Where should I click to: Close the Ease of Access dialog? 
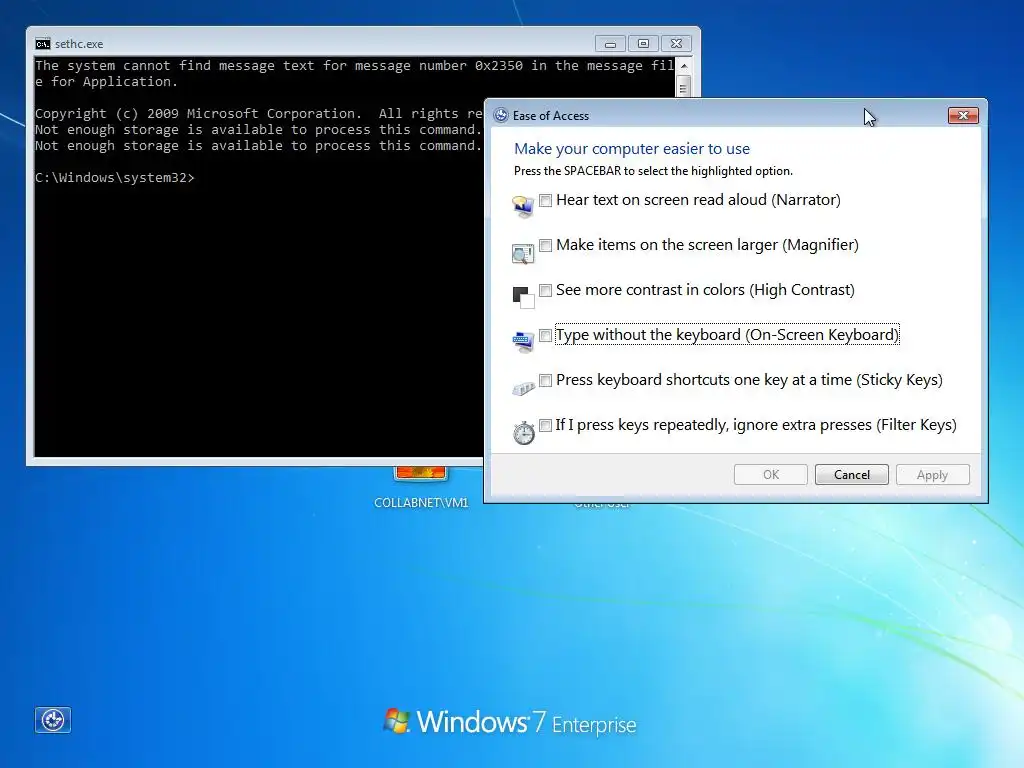pyautogui.click(x=963, y=116)
